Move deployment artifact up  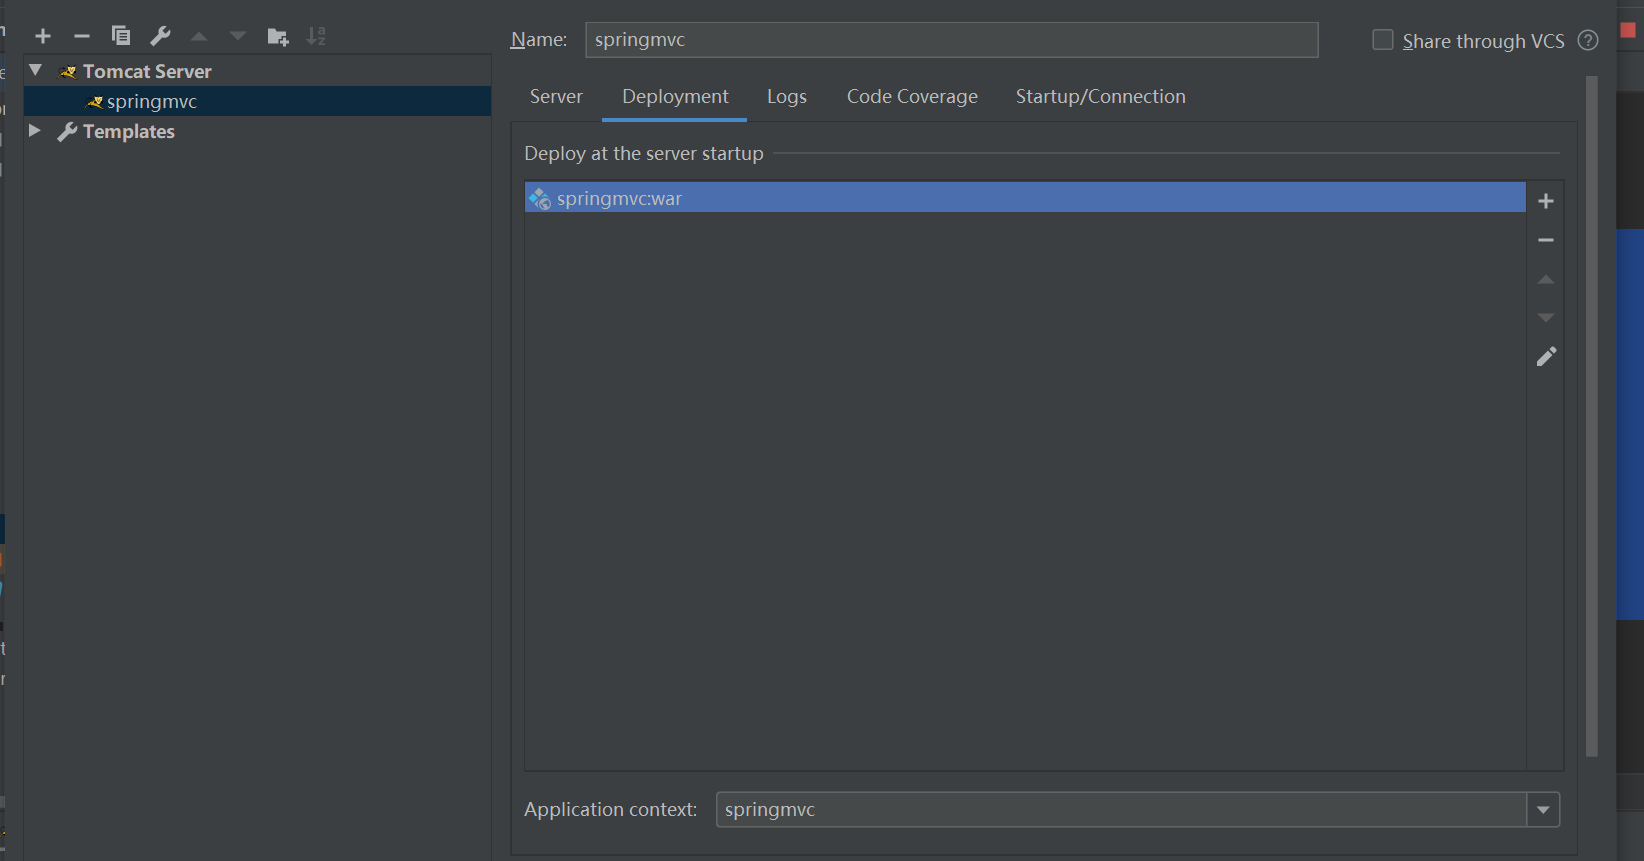click(1546, 279)
